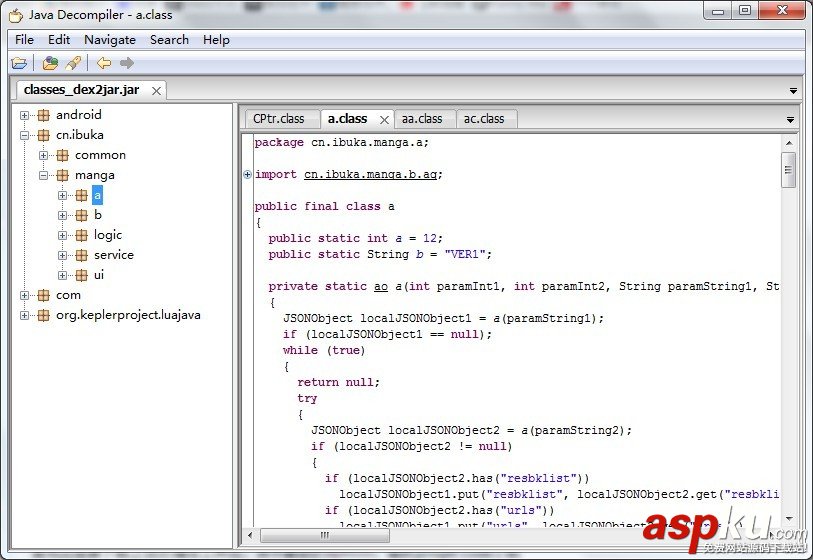Viewport: 813px width, 560px height.
Task: Expand the ui package node
Action: click(x=62, y=275)
